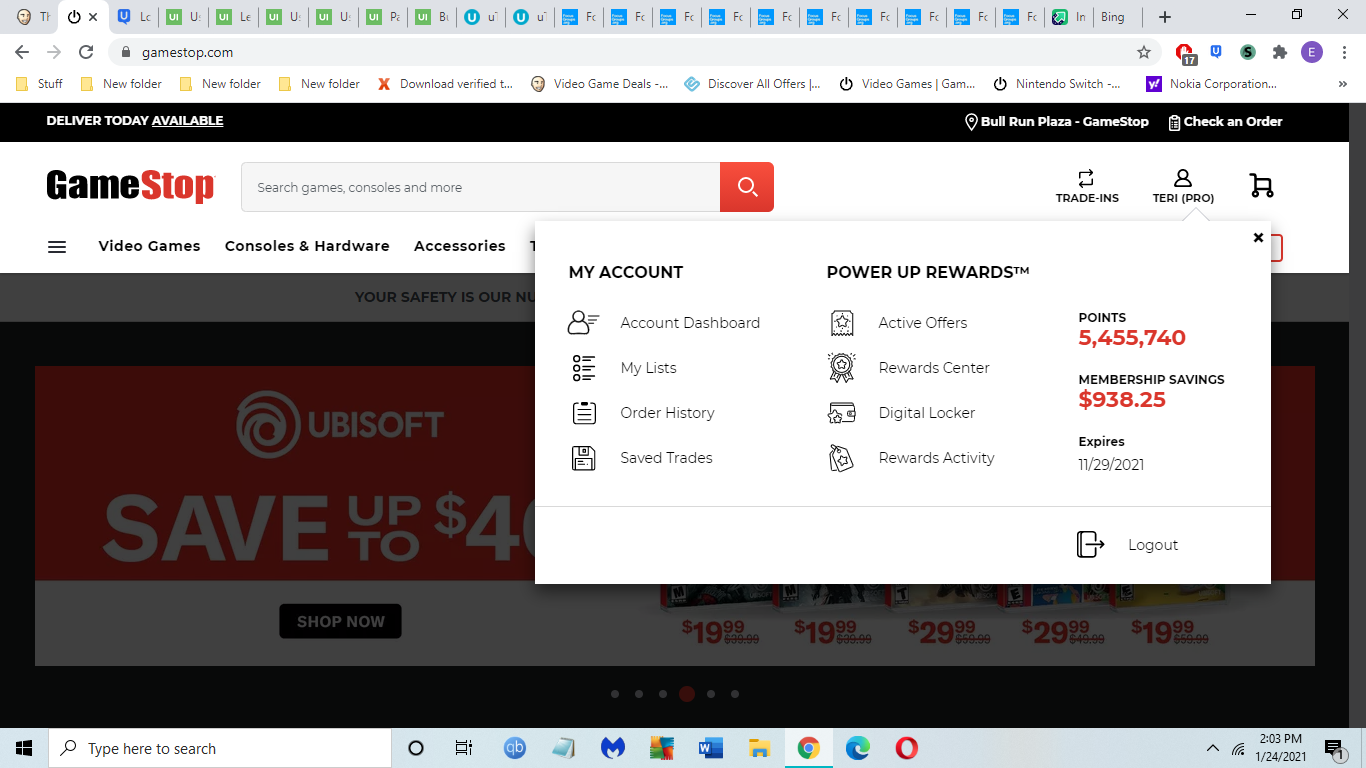Select the last carousel dot

point(735,694)
